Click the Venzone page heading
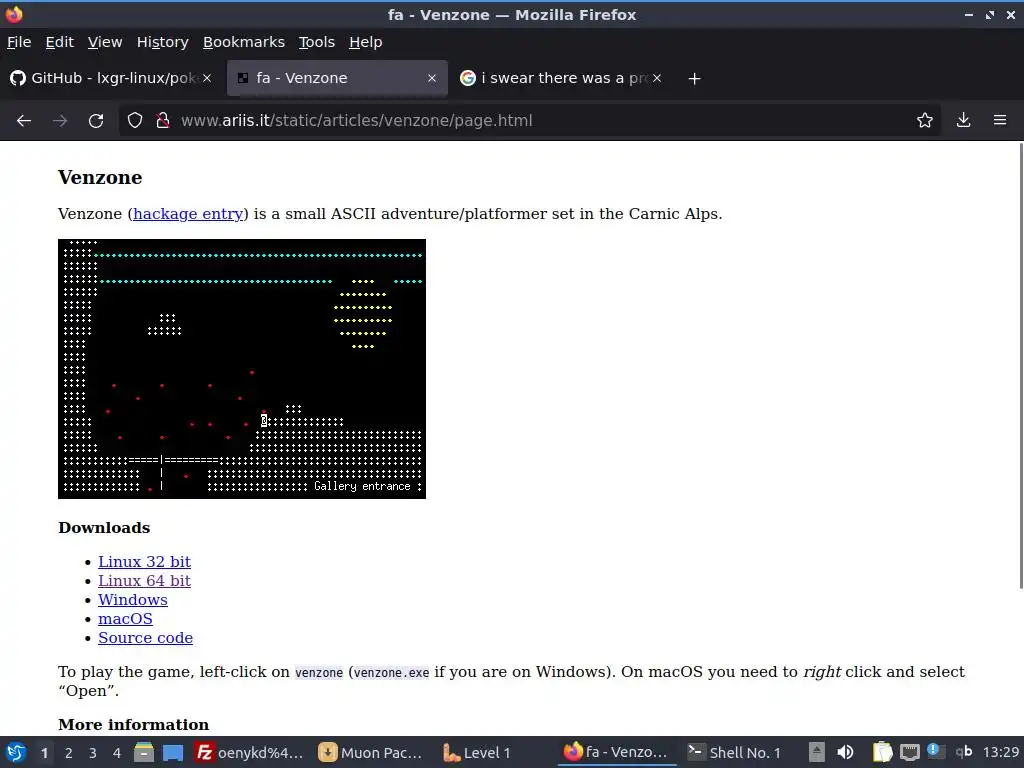The height and width of the screenshot is (768, 1024). click(x=100, y=178)
